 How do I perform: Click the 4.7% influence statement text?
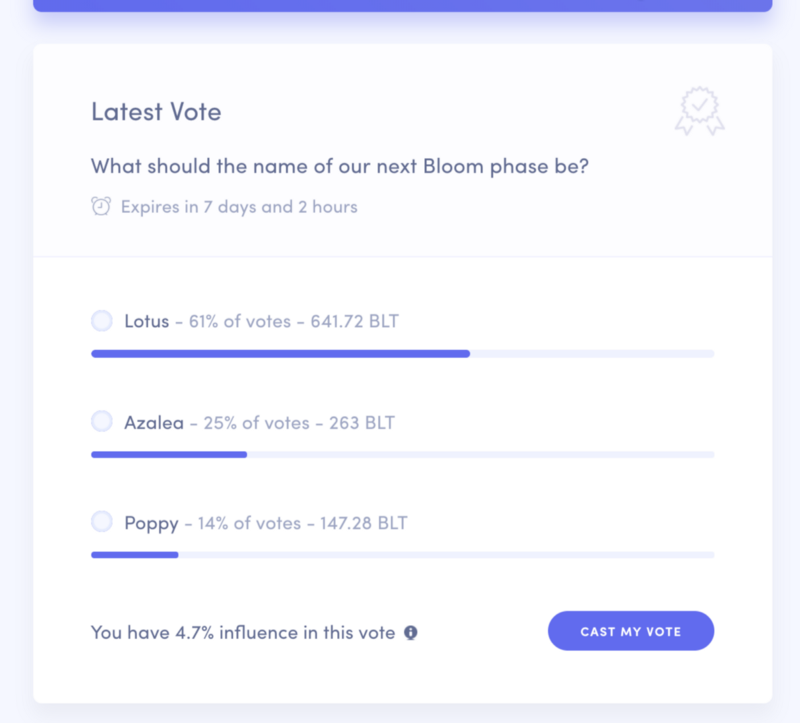tap(243, 633)
